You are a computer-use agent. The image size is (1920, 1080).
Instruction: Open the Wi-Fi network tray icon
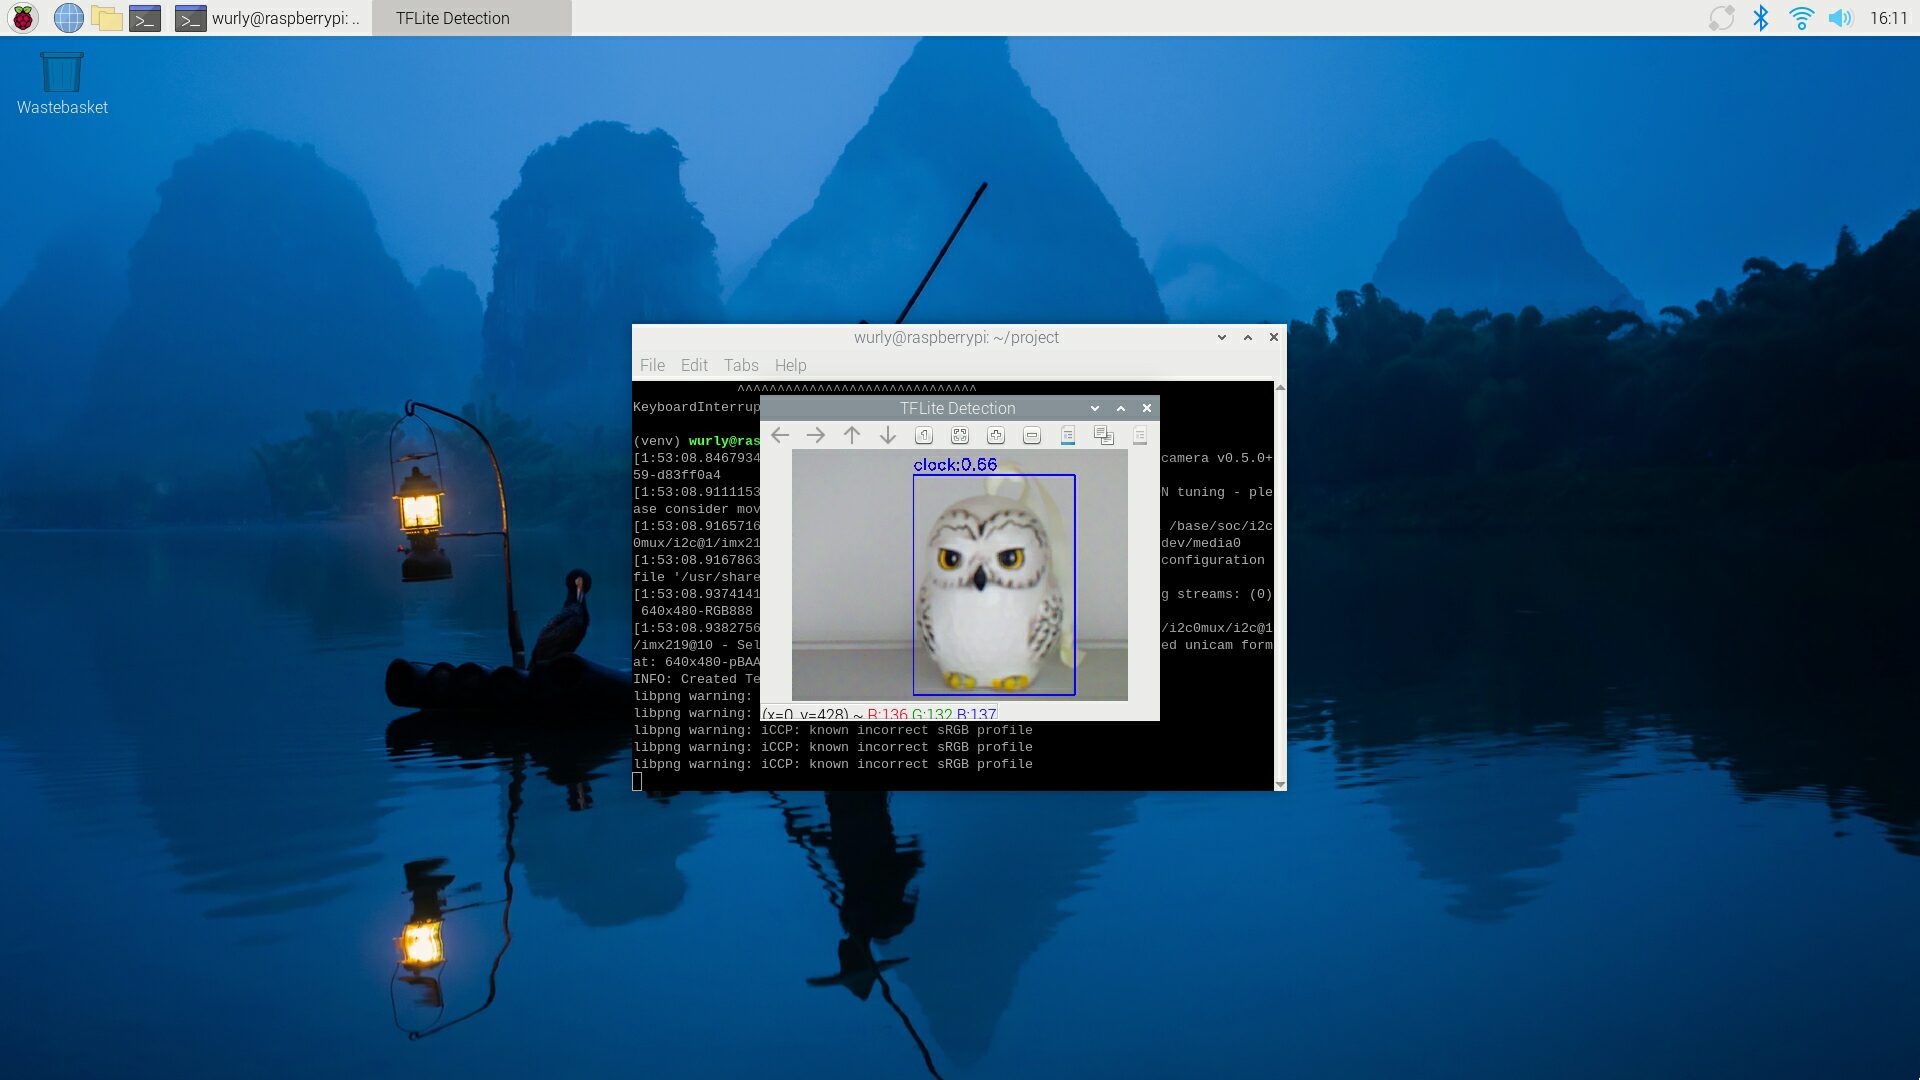click(x=1801, y=18)
